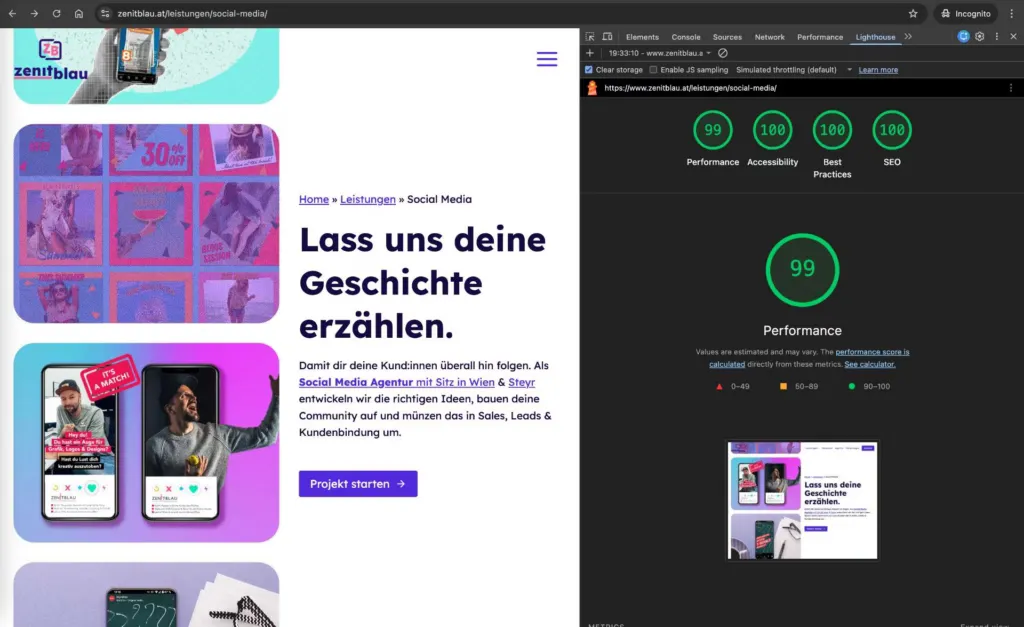Open the Network tab
The image size is (1024, 627).
[x=769, y=37]
